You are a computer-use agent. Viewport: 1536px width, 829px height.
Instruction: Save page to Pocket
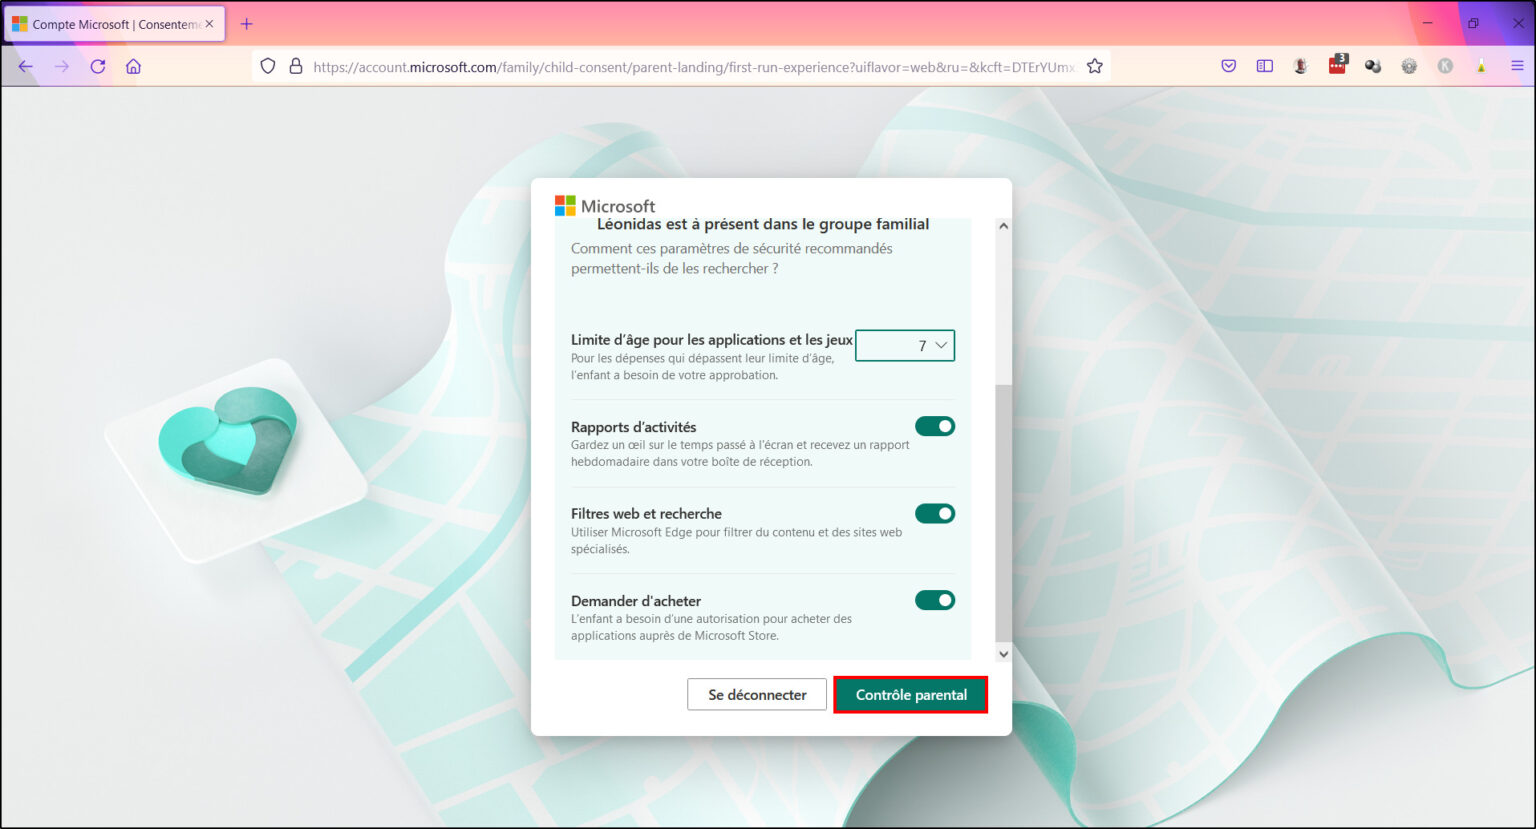pos(1229,66)
